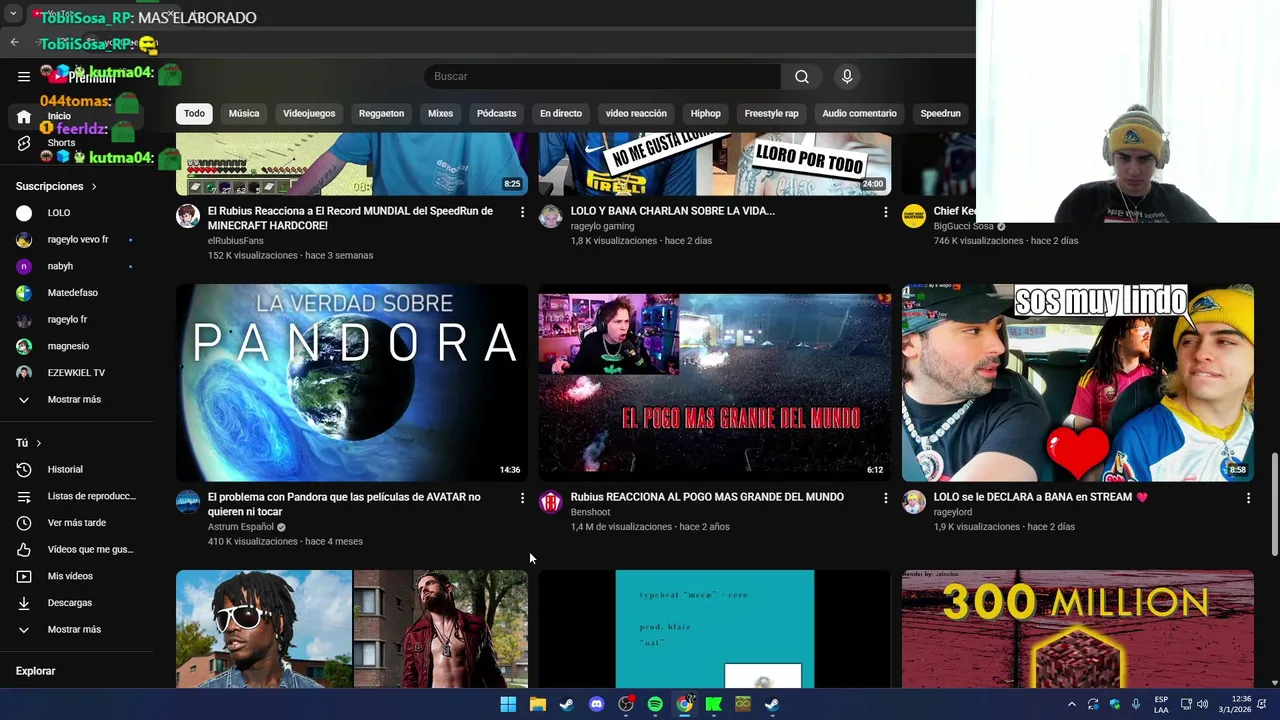Open the Astrum Español channel name
The height and width of the screenshot is (720, 1280).
[241, 527]
